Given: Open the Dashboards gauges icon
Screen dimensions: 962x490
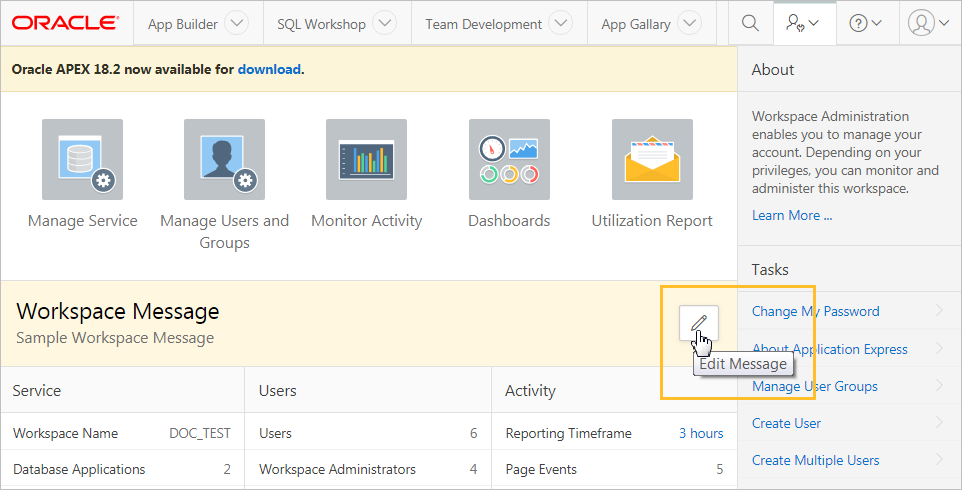Looking at the screenshot, I should 509,159.
